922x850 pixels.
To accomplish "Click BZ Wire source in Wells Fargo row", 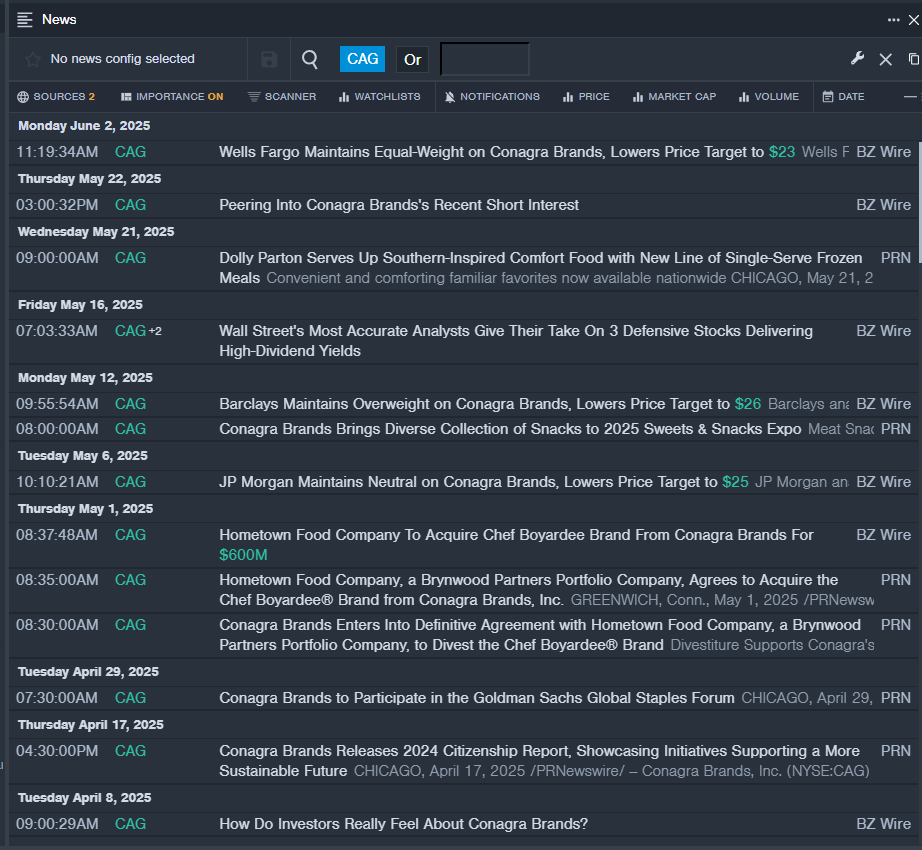I will pyautogui.click(x=884, y=152).
